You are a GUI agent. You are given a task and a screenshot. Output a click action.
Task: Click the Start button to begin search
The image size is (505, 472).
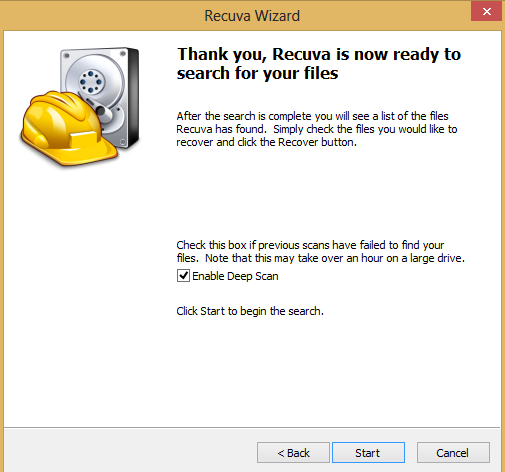point(368,452)
